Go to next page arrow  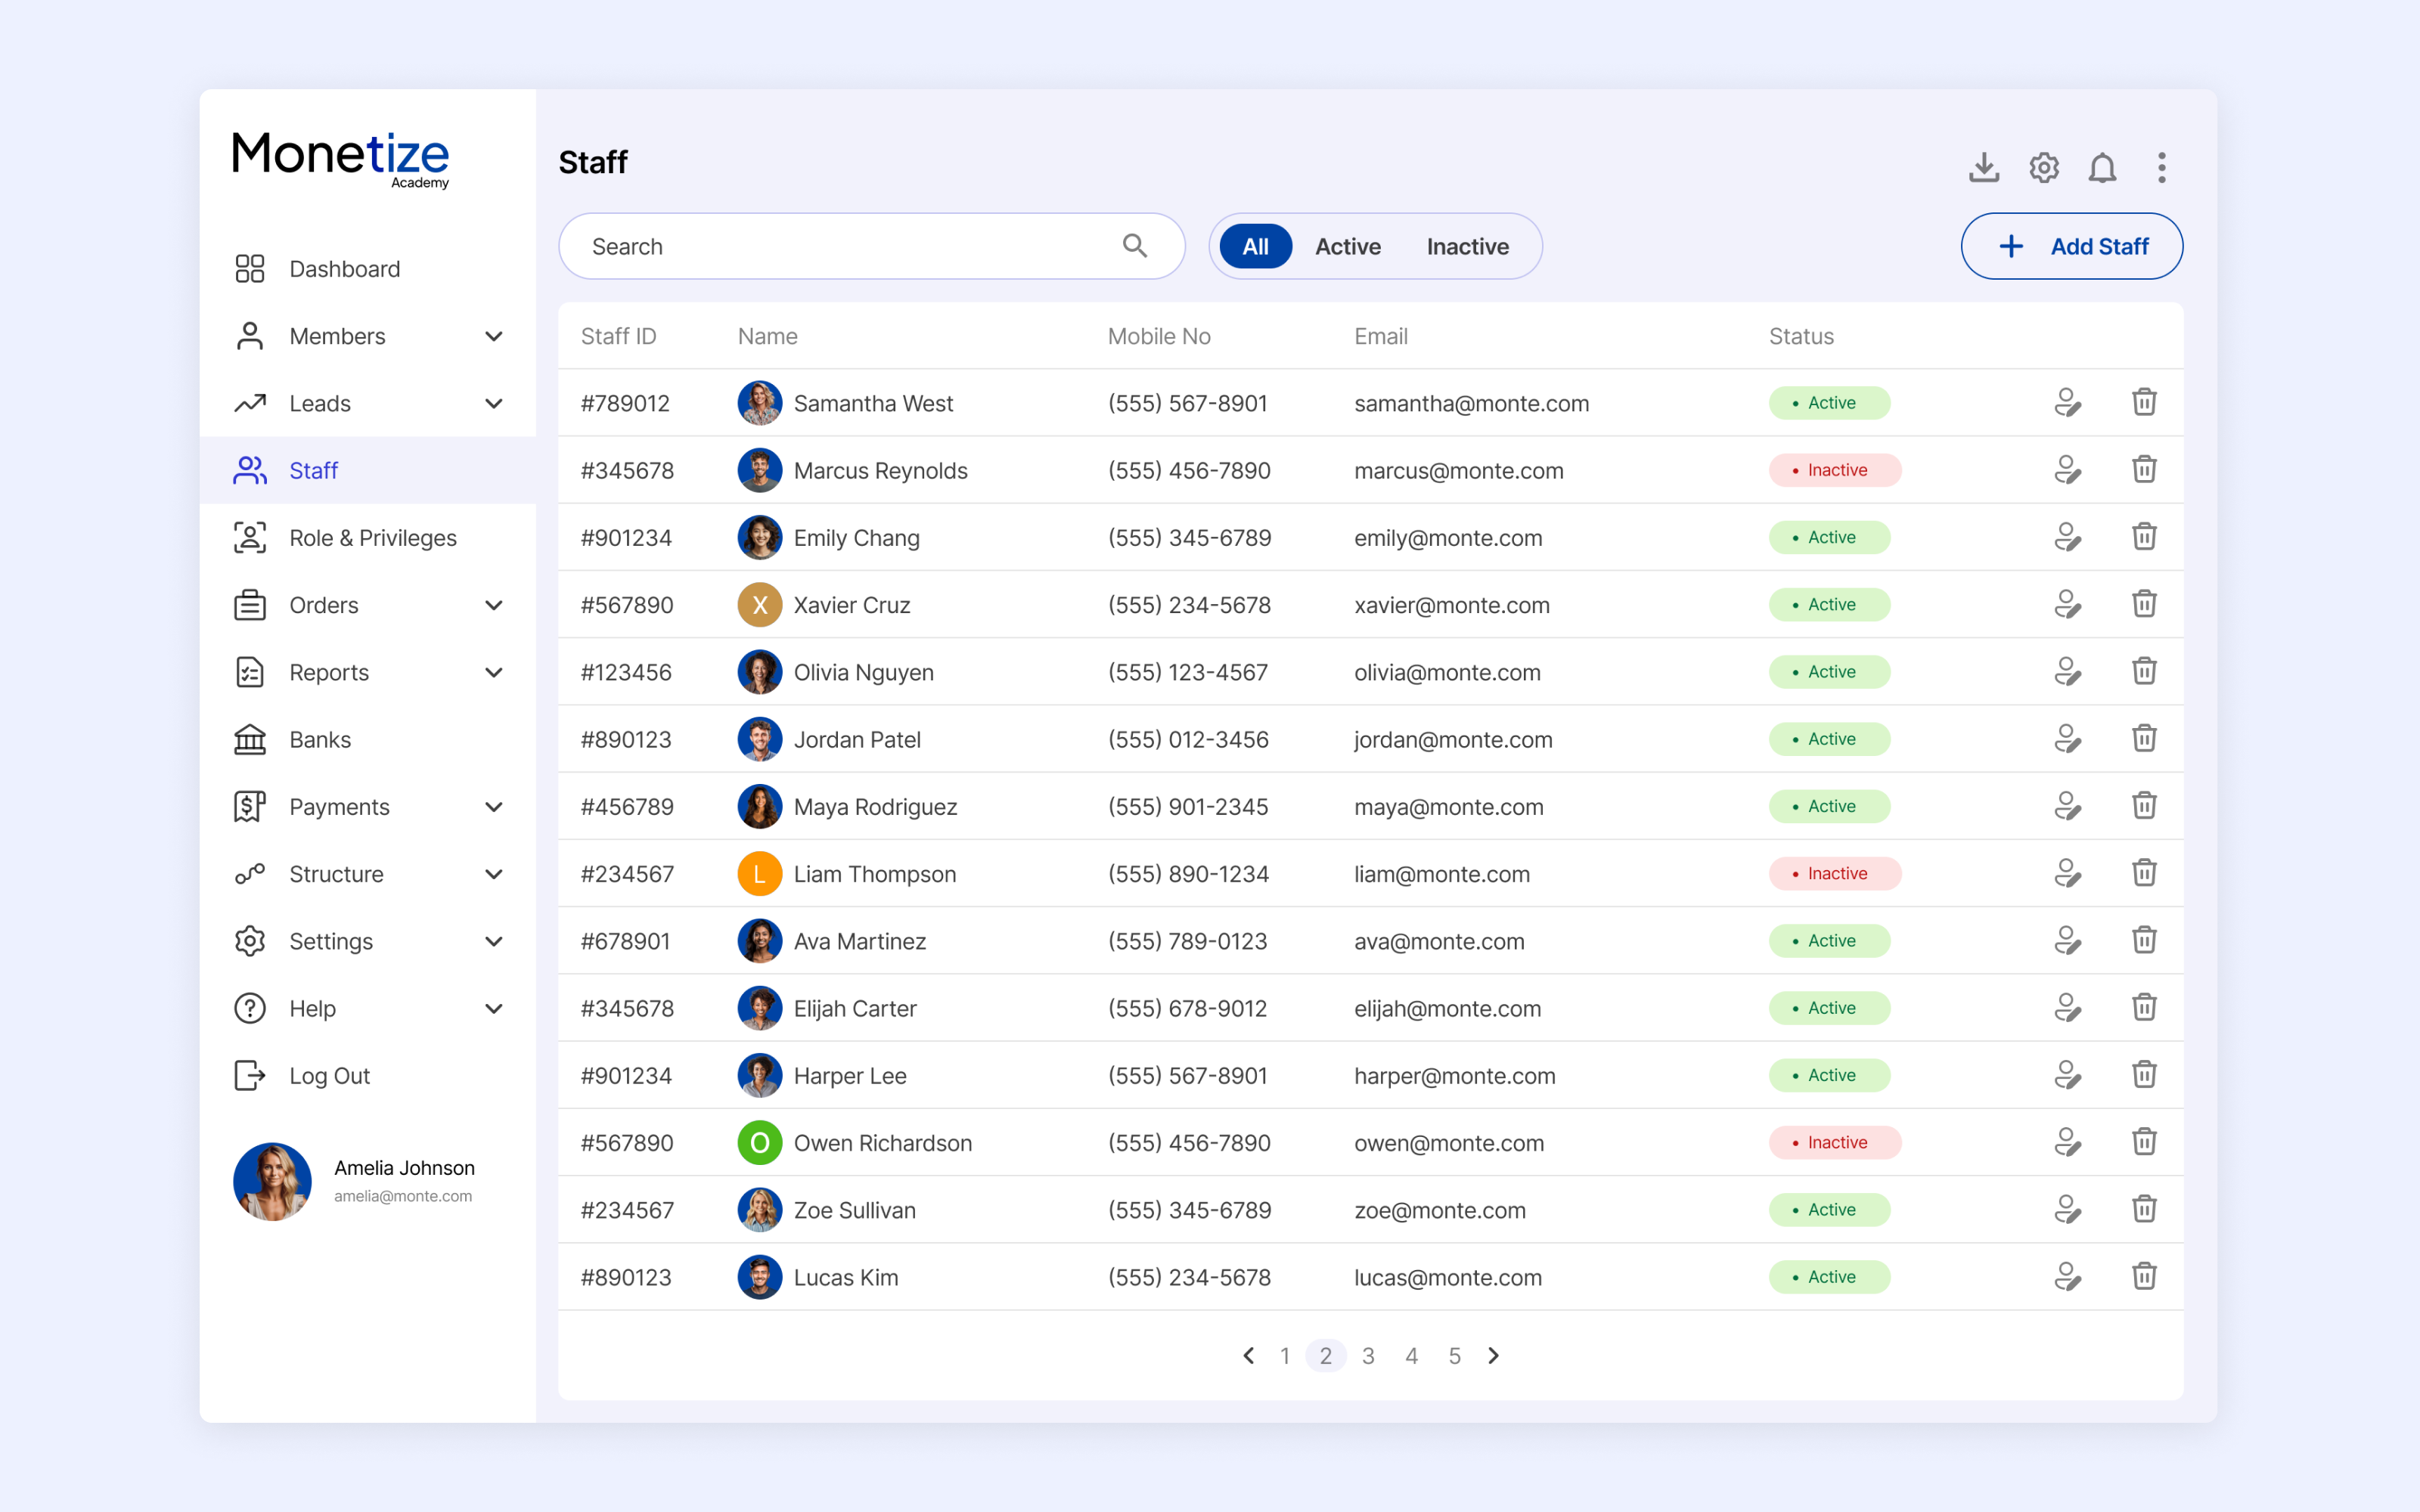click(x=1493, y=1355)
